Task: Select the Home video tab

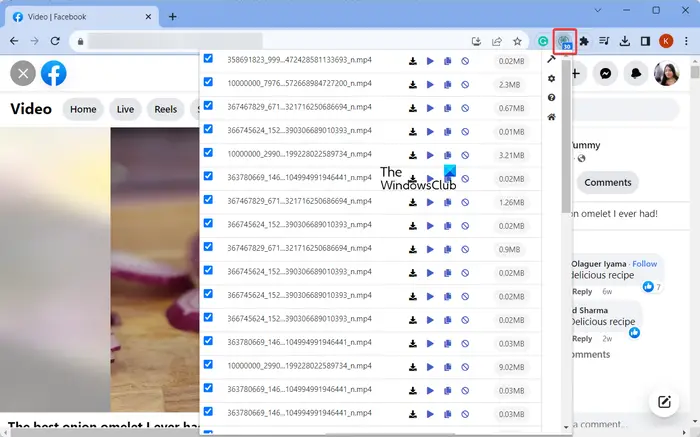Action: tap(83, 109)
